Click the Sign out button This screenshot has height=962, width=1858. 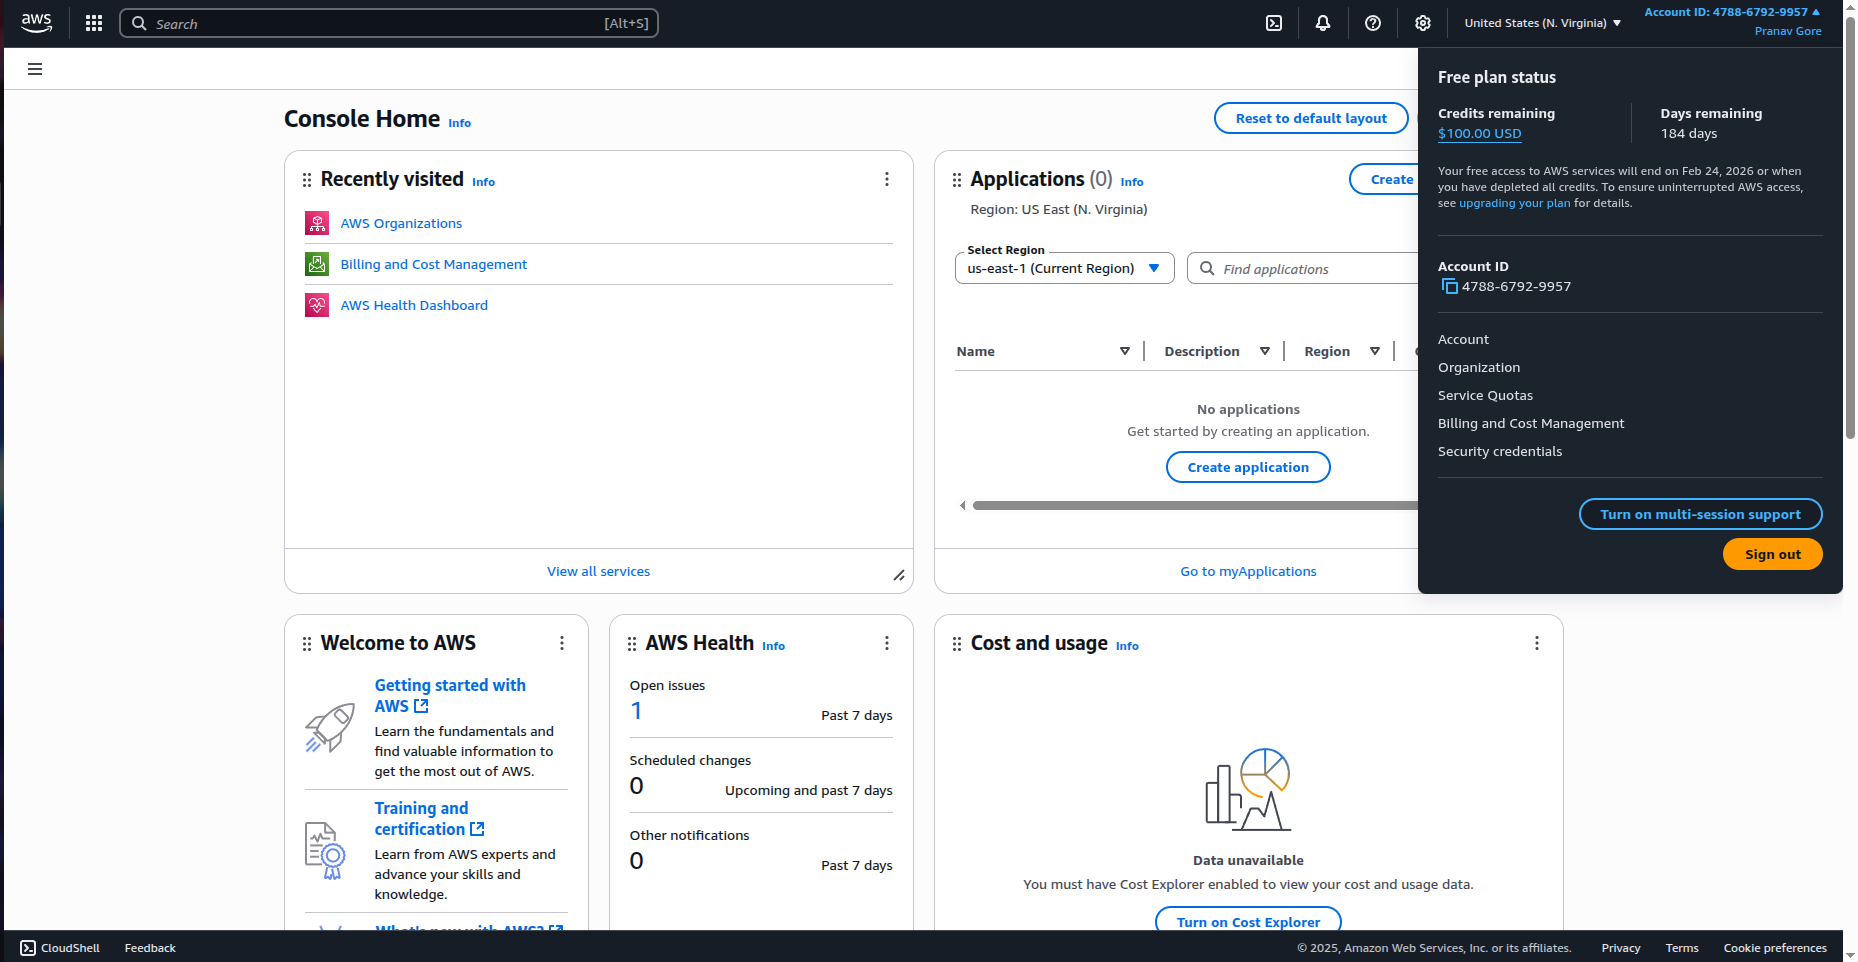(1772, 554)
